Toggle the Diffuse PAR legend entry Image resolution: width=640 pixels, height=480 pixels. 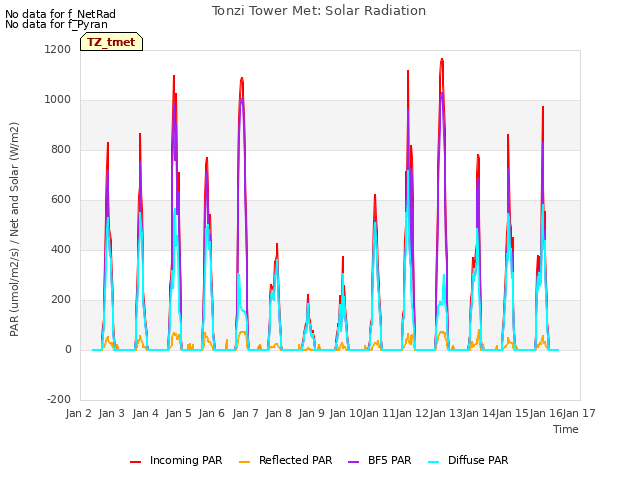468,460
